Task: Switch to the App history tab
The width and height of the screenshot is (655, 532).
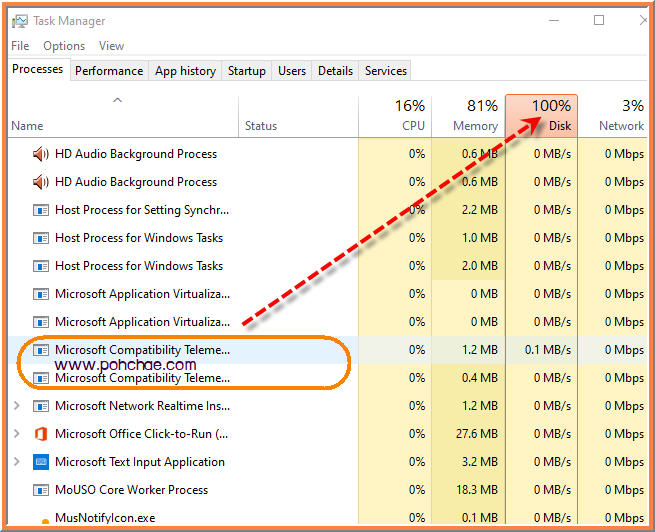Action: pyautogui.click(x=185, y=71)
